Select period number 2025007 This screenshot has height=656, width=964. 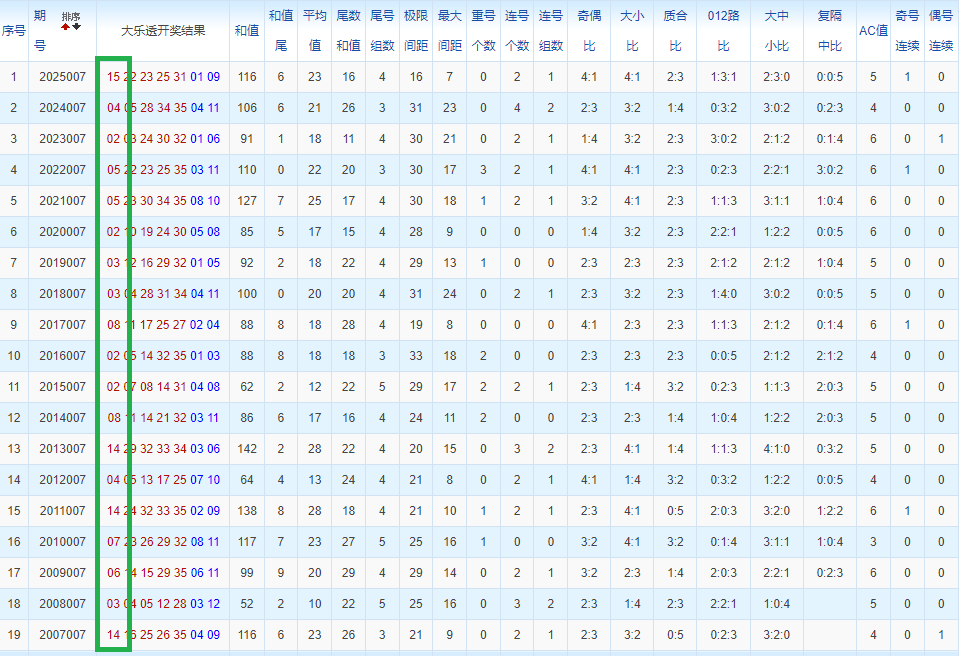[62, 77]
